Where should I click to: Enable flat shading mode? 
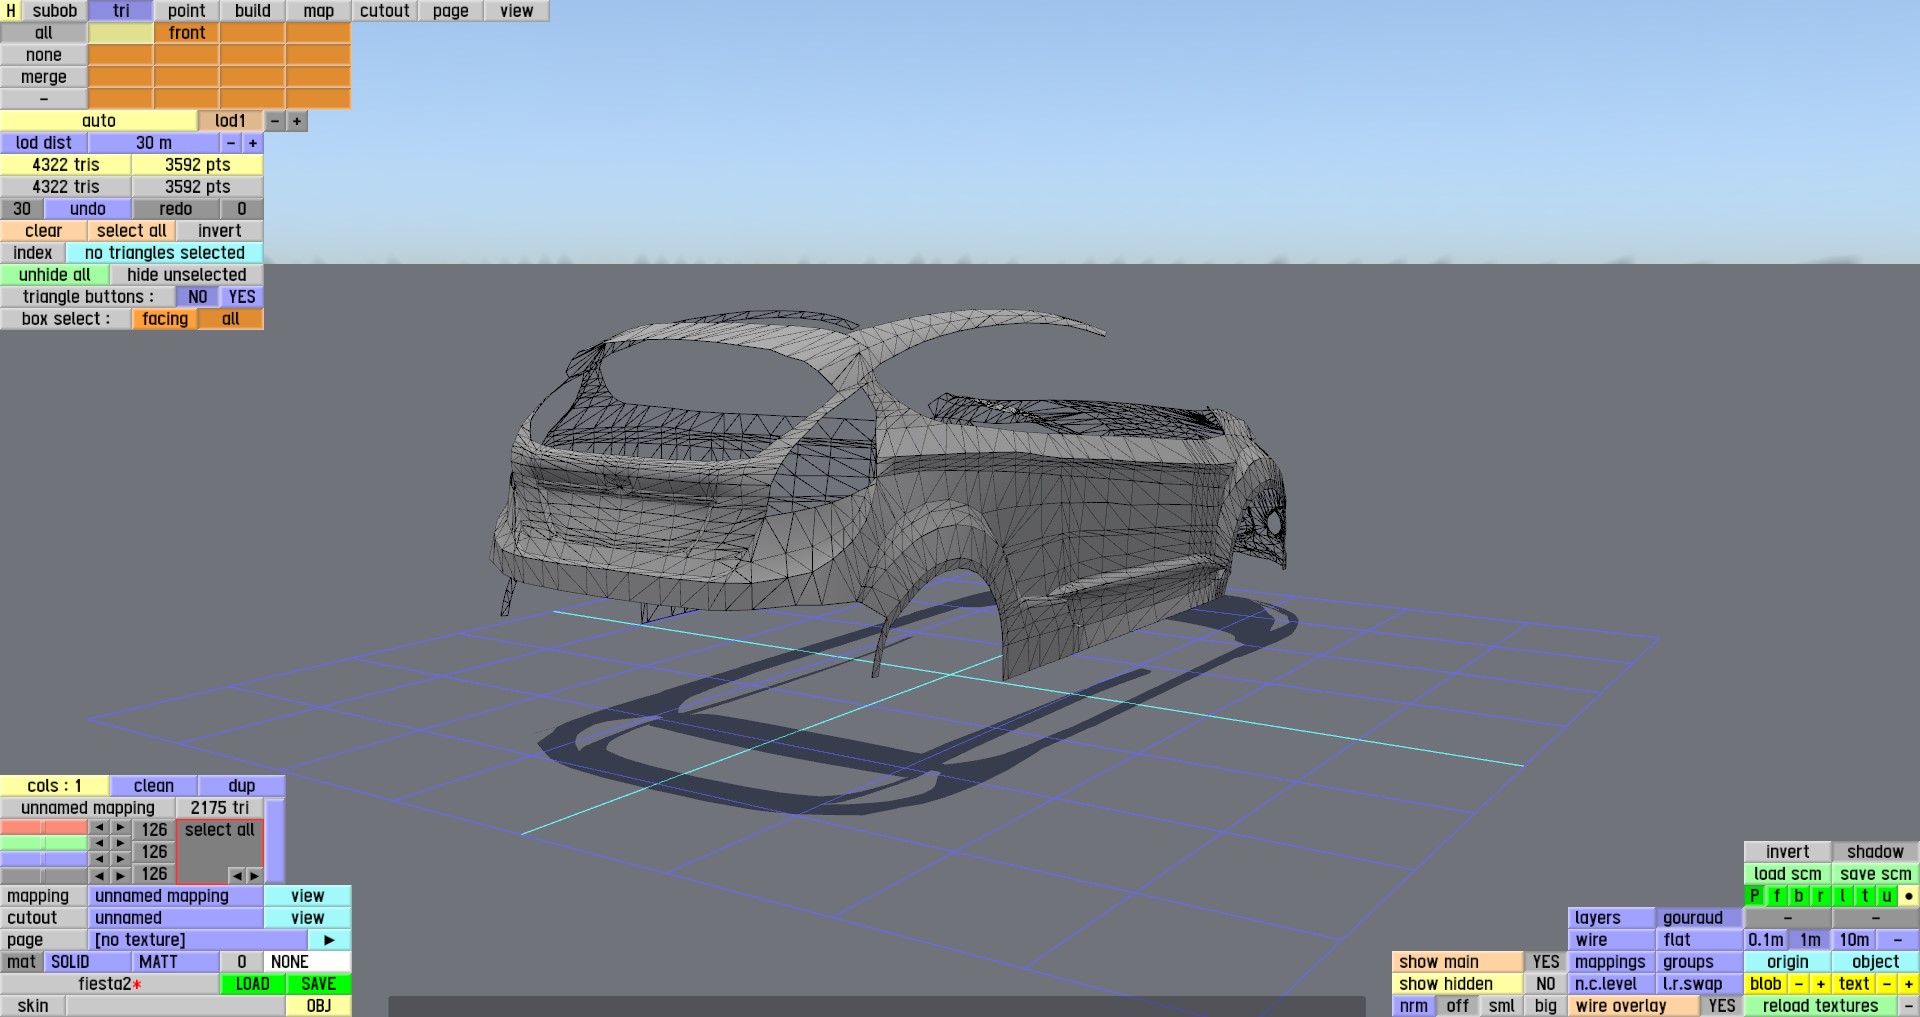click(1699, 940)
